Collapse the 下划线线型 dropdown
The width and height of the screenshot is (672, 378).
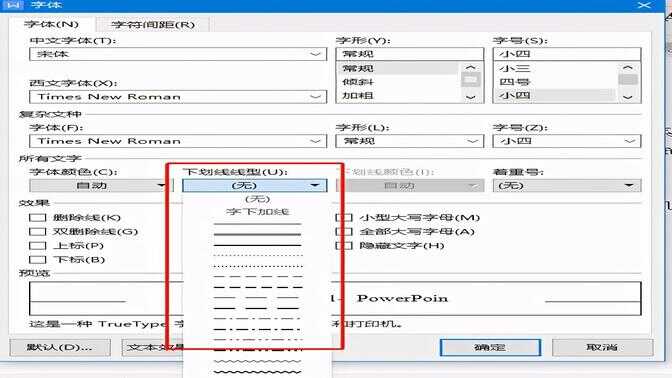[255, 186]
